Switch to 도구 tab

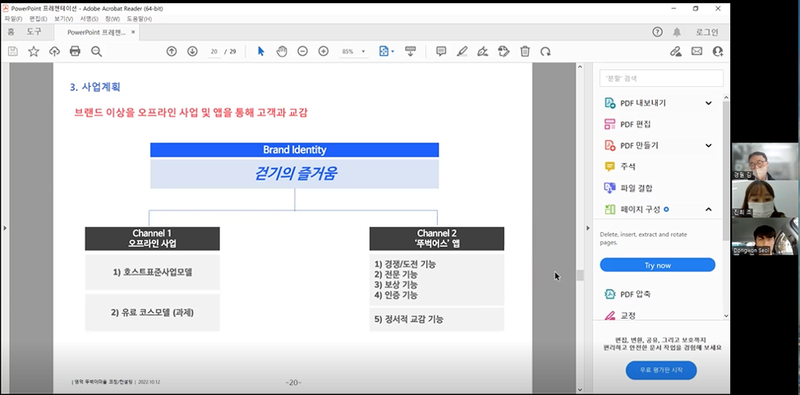(34, 32)
